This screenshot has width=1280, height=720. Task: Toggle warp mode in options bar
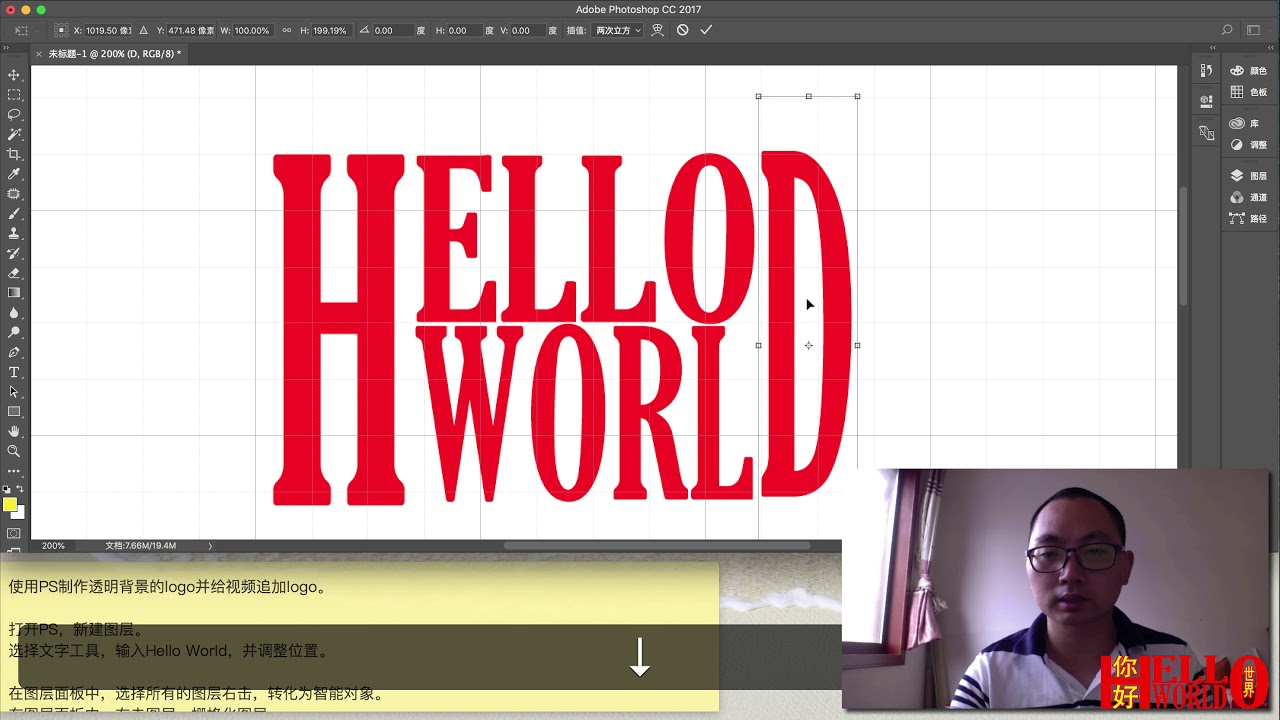pyautogui.click(x=657, y=30)
